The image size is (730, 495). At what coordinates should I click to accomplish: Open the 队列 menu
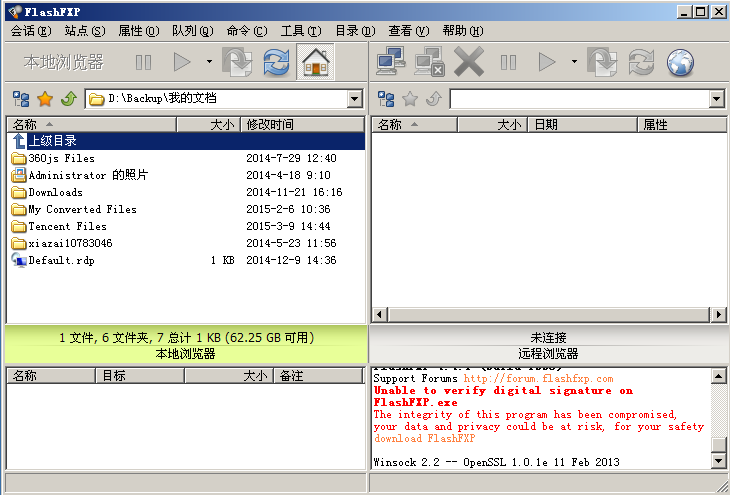pyautogui.click(x=193, y=31)
